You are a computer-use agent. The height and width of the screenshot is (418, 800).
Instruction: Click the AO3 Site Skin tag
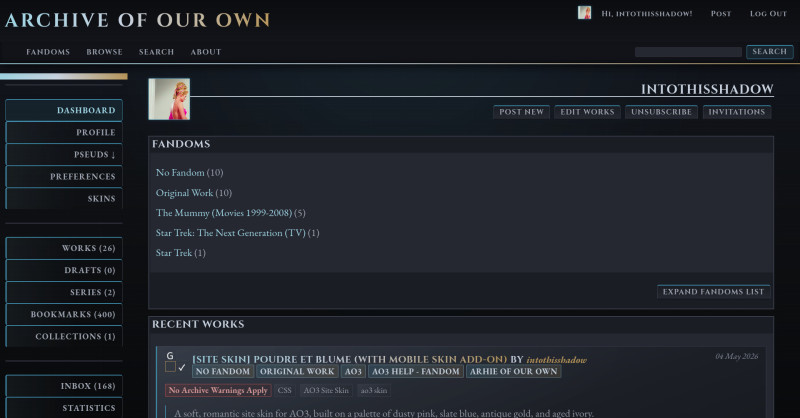[326, 390]
